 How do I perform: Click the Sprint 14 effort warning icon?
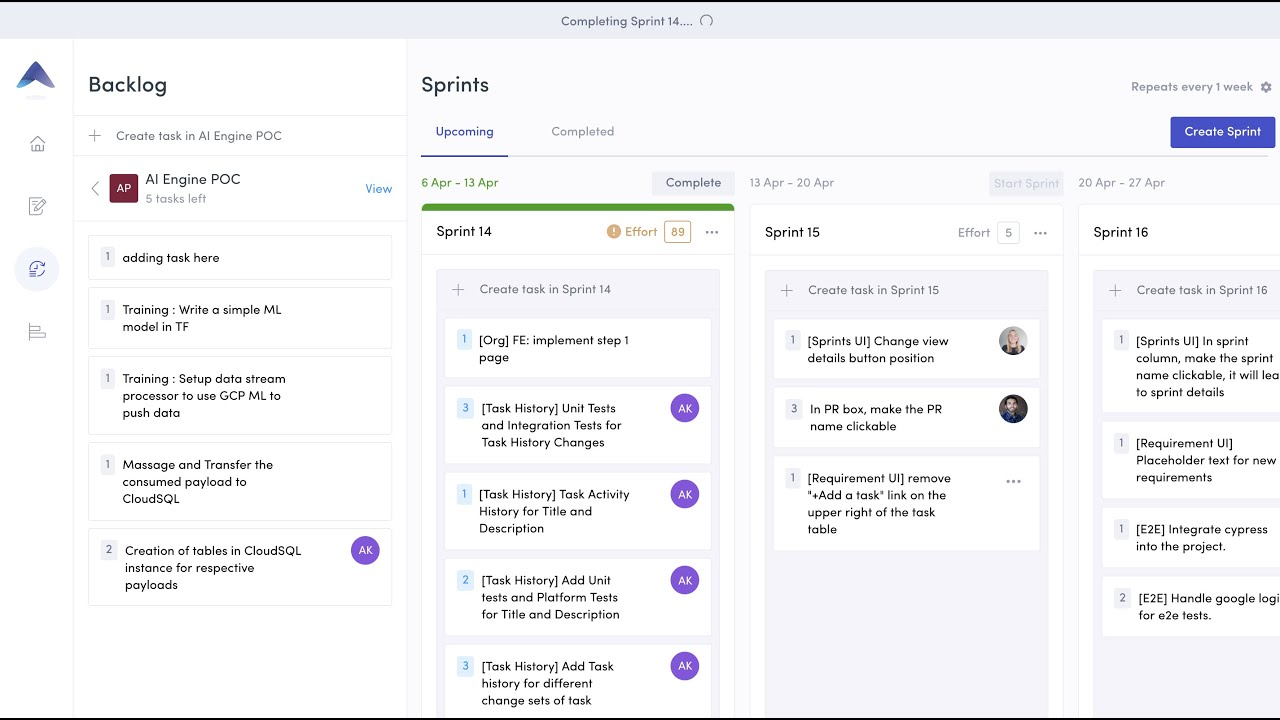tap(614, 232)
